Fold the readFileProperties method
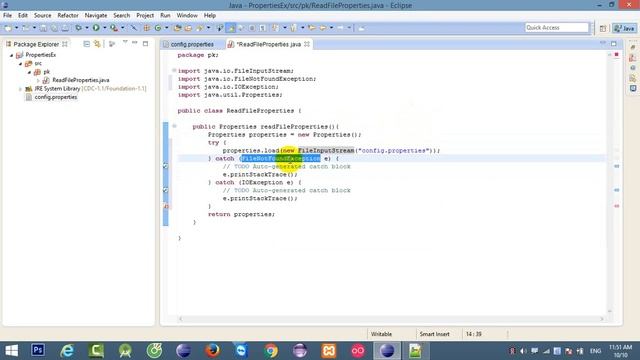 [x=174, y=127]
